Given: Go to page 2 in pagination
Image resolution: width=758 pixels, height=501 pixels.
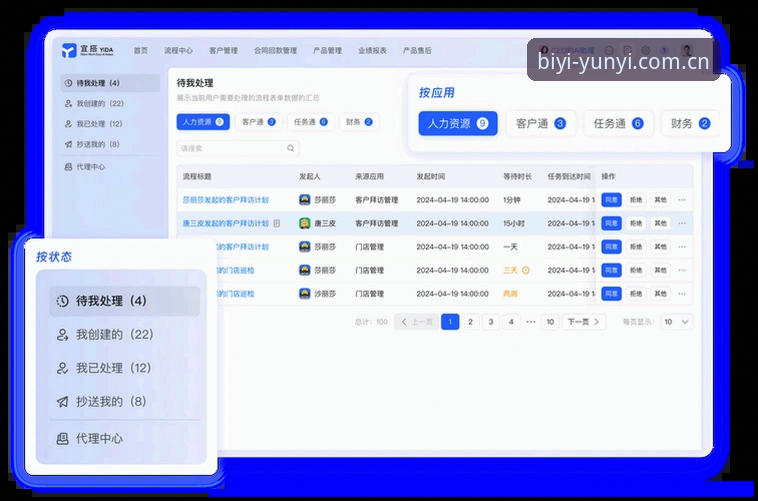Looking at the screenshot, I should point(470,322).
